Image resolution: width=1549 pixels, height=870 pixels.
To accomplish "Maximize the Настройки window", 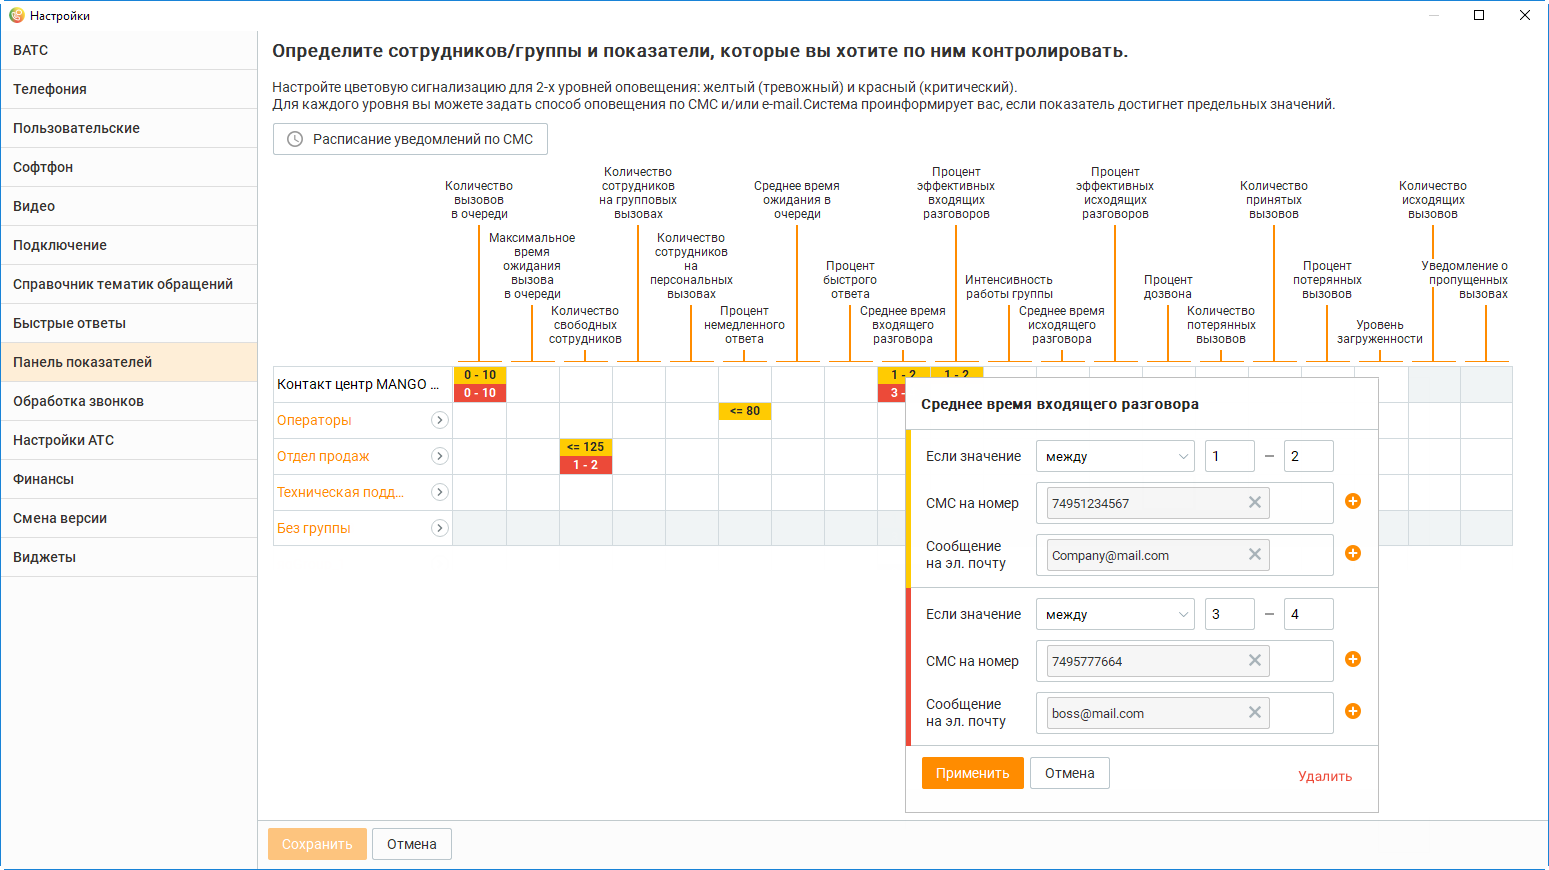I will [x=1479, y=15].
